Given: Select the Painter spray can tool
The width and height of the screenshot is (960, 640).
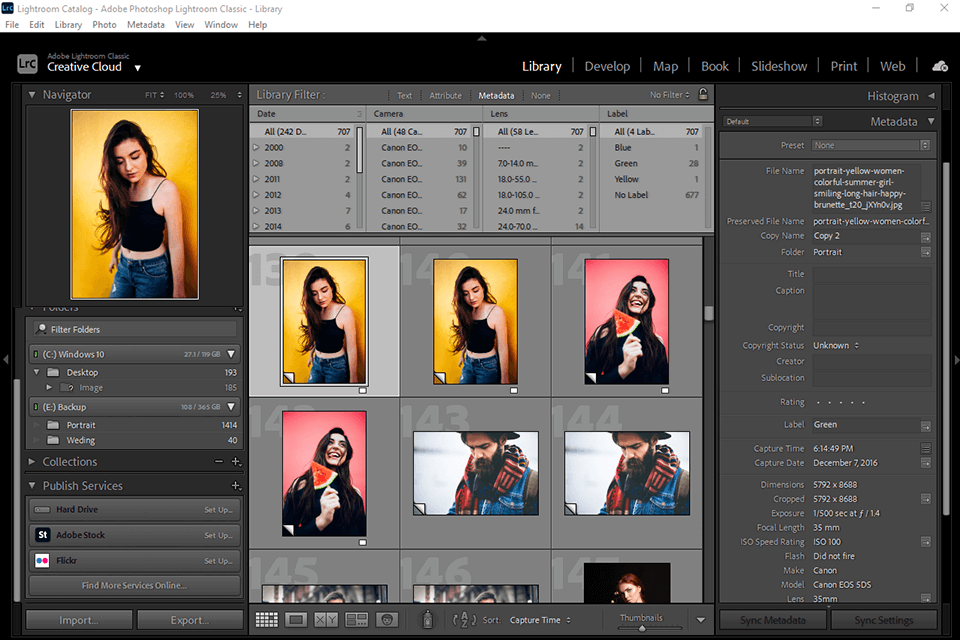Looking at the screenshot, I should pos(427,620).
